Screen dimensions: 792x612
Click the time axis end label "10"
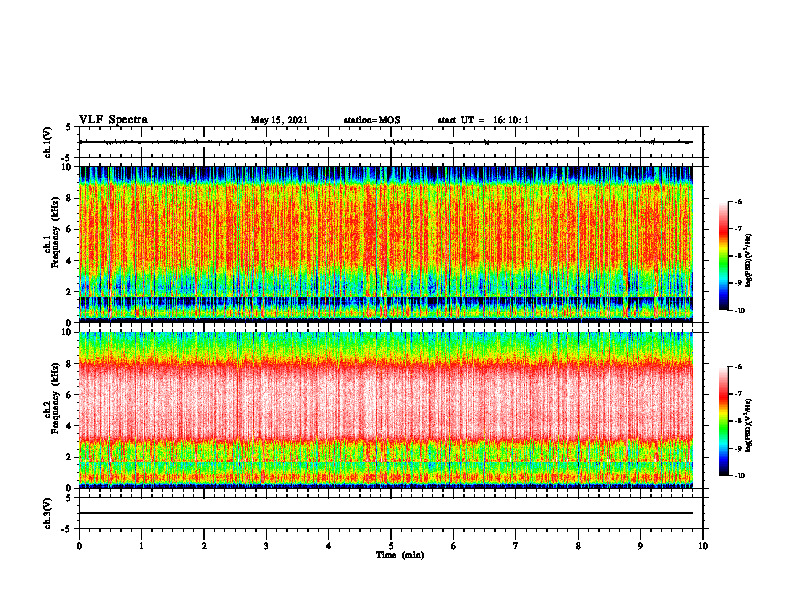(703, 546)
